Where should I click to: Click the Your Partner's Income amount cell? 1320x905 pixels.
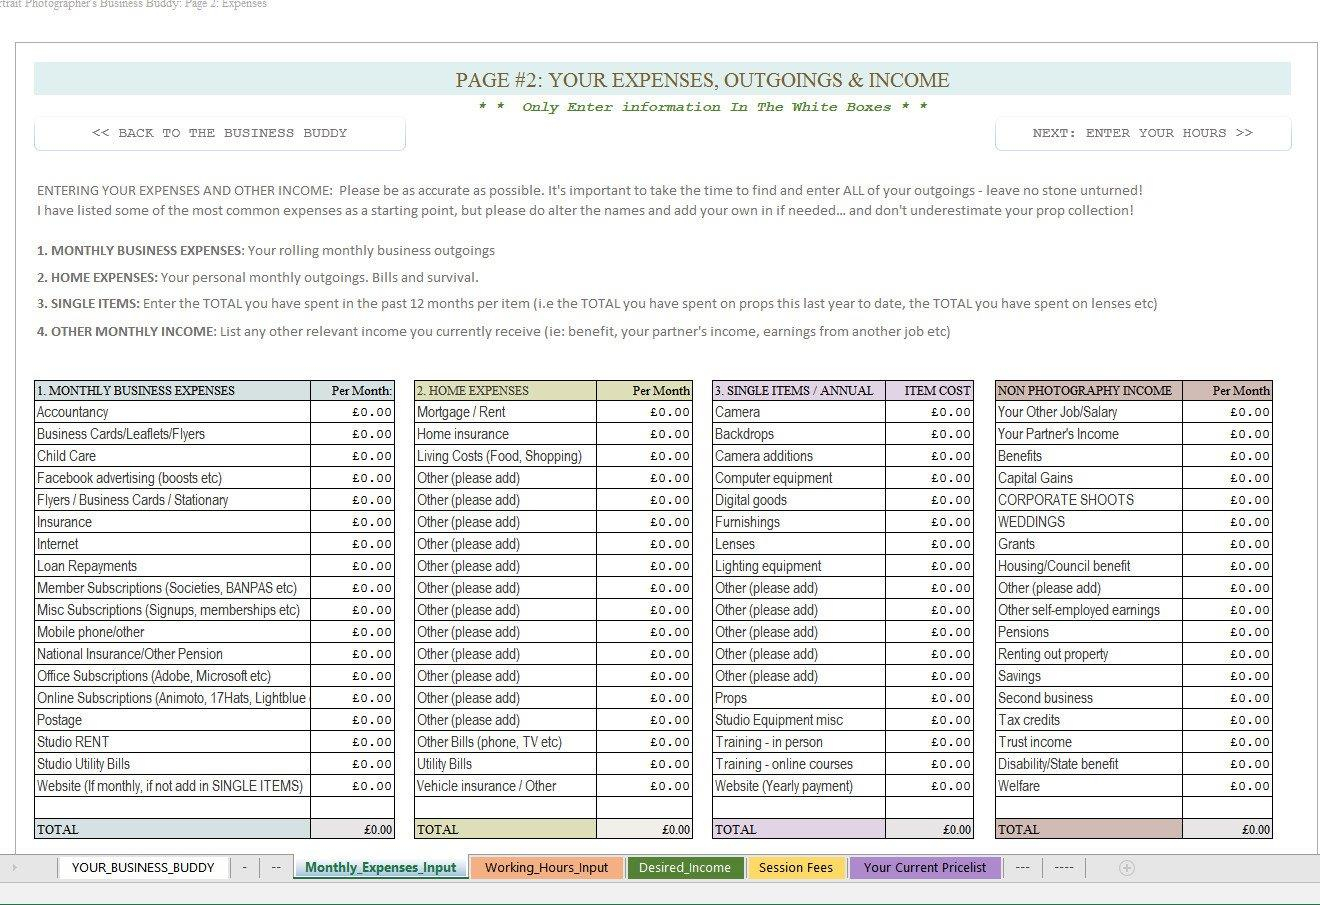1227,434
